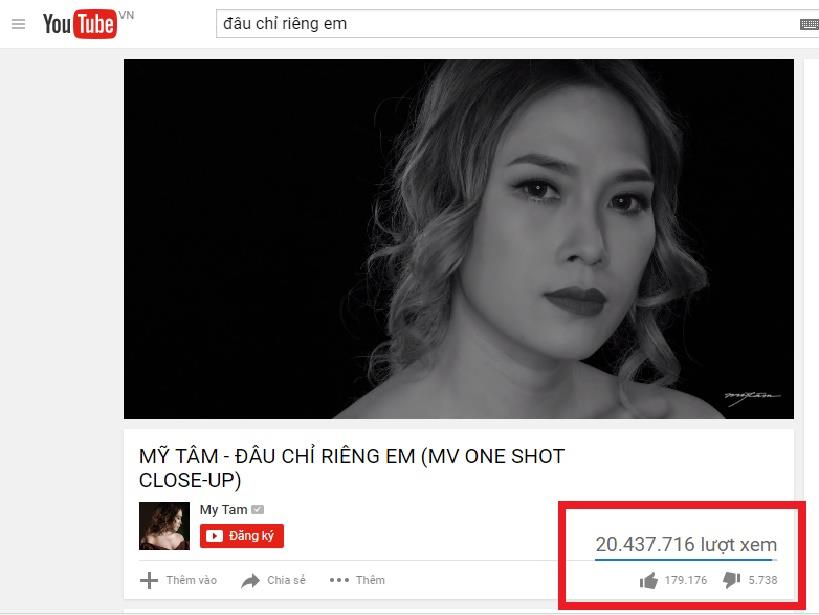Click the My Tam channel avatar thumbnail

[x=165, y=526]
